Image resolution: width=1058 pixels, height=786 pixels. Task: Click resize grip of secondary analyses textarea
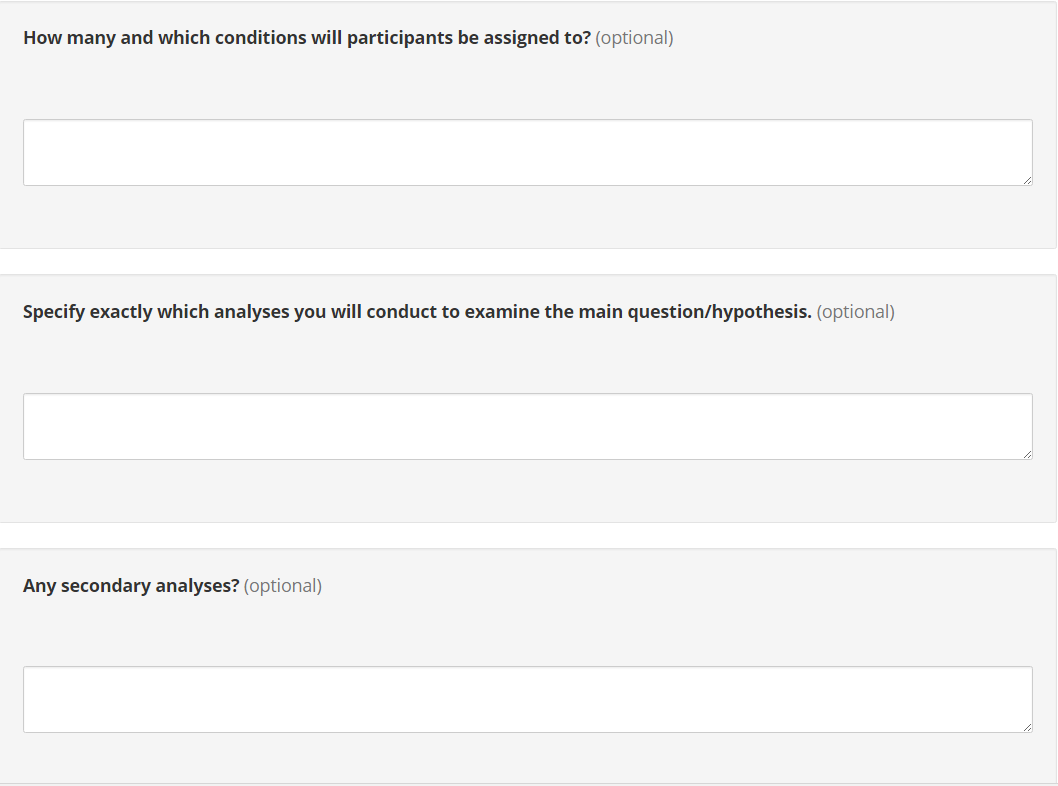[1027, 727]
